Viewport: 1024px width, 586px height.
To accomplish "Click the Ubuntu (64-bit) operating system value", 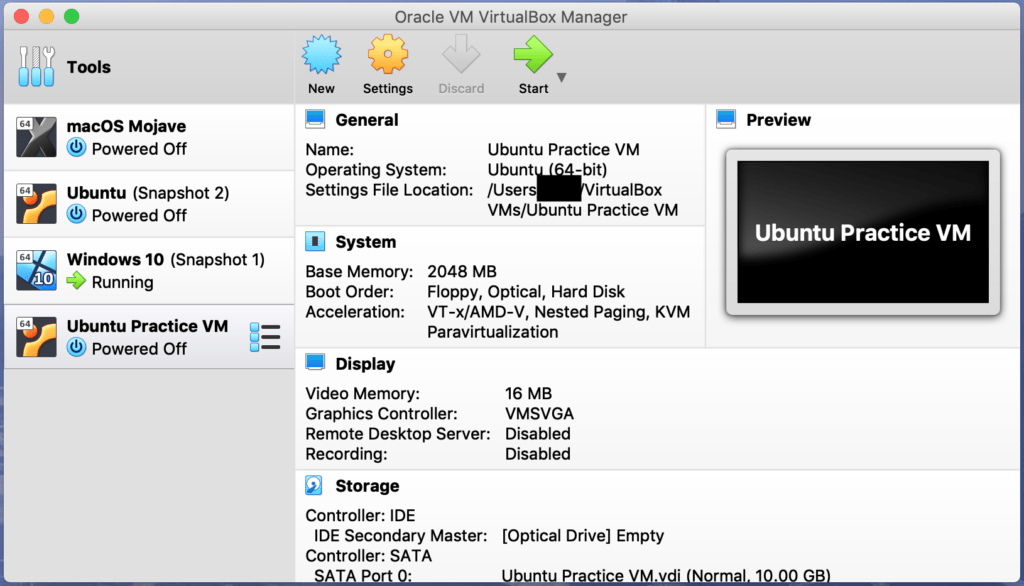I will coord(547,170).
